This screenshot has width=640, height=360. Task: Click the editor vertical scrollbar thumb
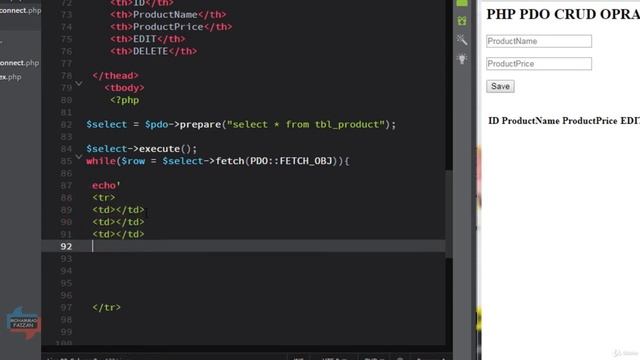[x=449, y=214]
